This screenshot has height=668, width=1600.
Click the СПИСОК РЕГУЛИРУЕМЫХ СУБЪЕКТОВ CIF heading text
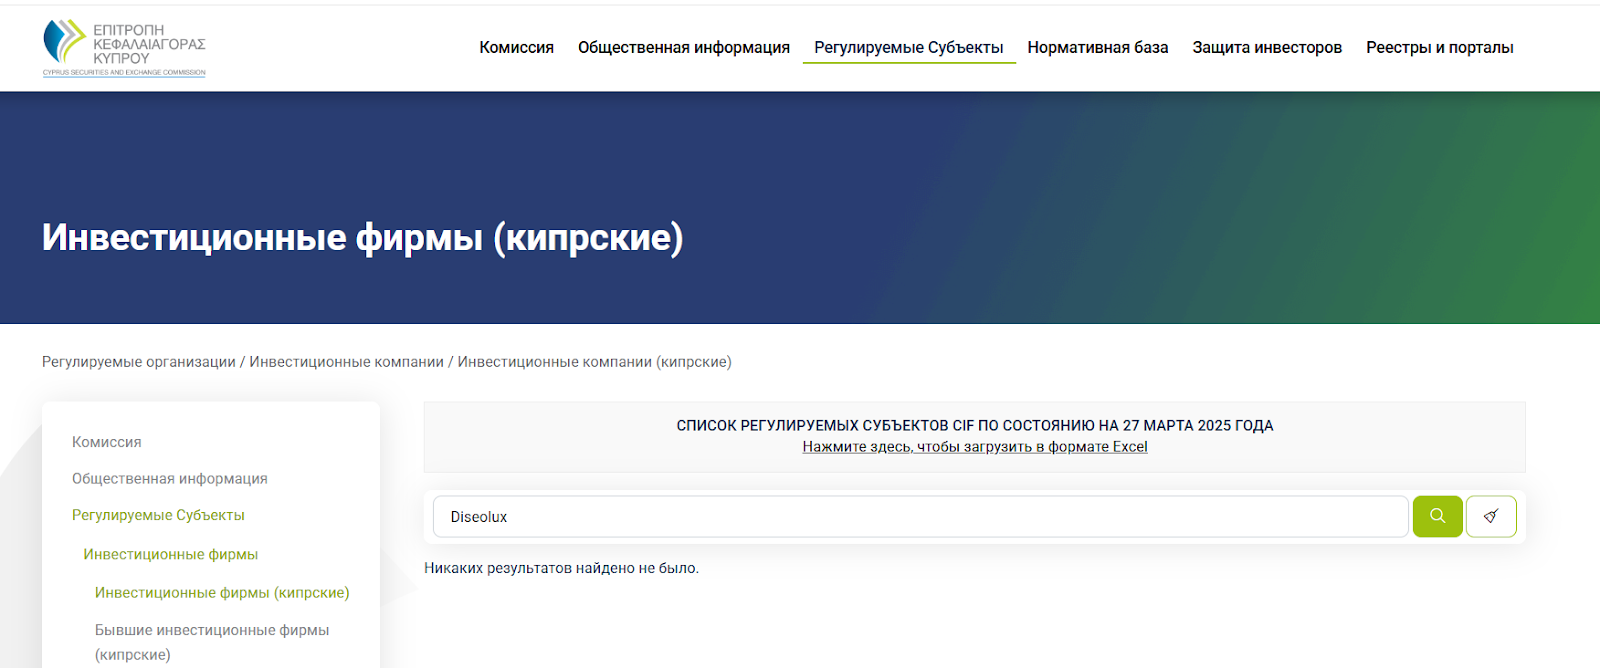point(975,426)
